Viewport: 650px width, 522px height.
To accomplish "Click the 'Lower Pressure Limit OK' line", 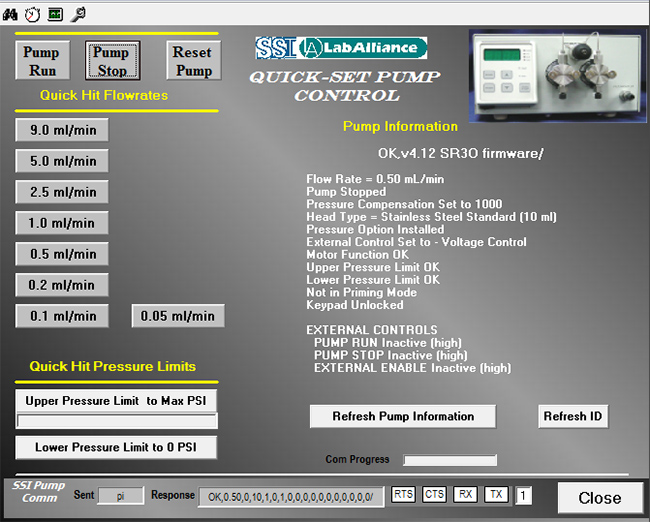I will coord(373,280).
